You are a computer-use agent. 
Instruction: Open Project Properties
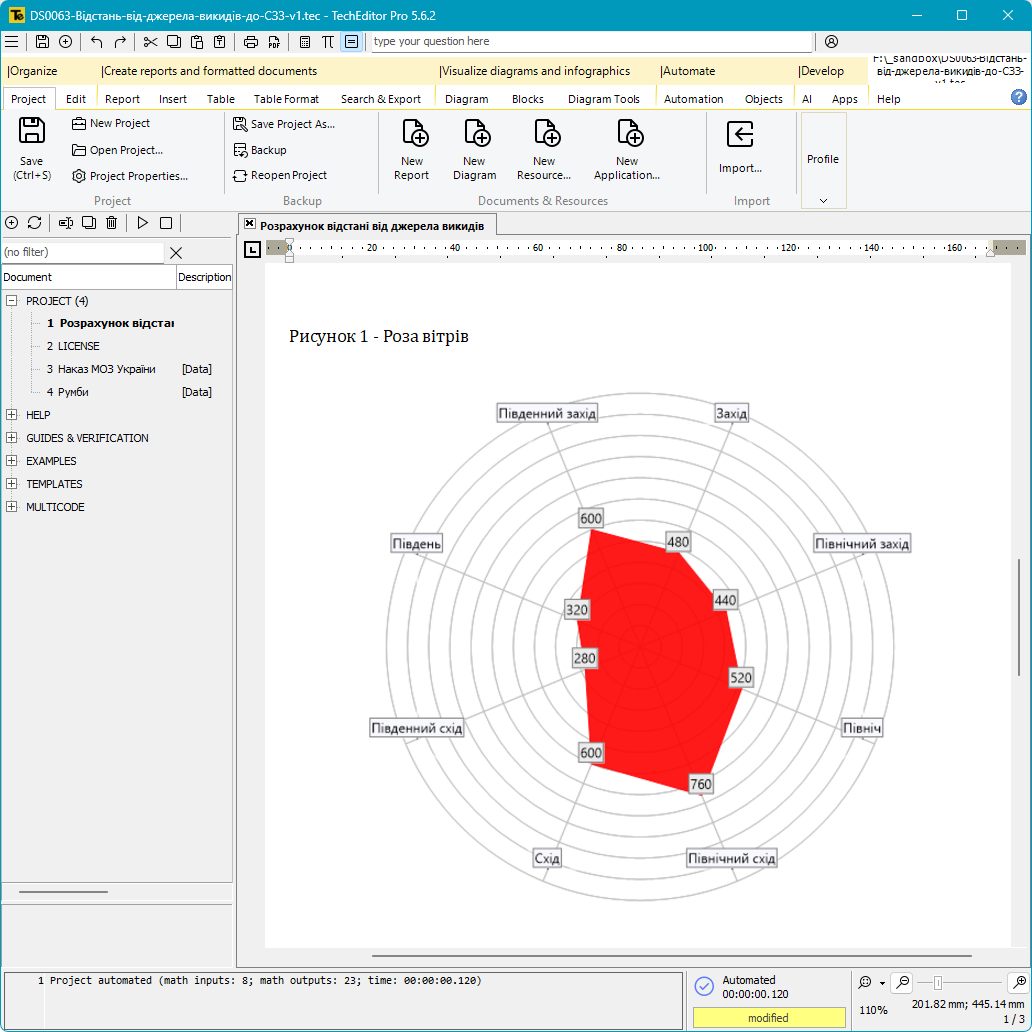[x=130, y=176]
